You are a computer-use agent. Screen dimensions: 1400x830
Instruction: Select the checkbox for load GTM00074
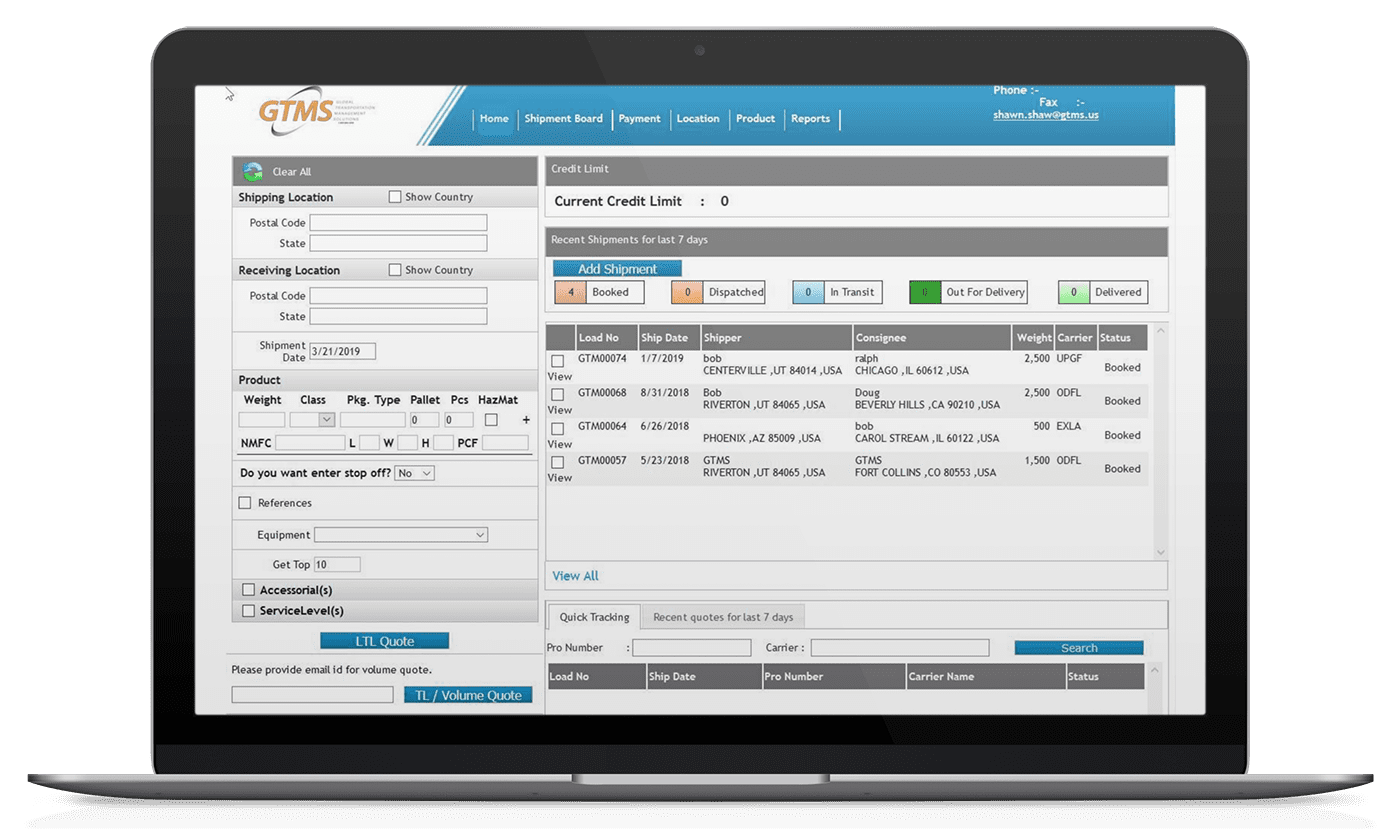pos(558,361)
